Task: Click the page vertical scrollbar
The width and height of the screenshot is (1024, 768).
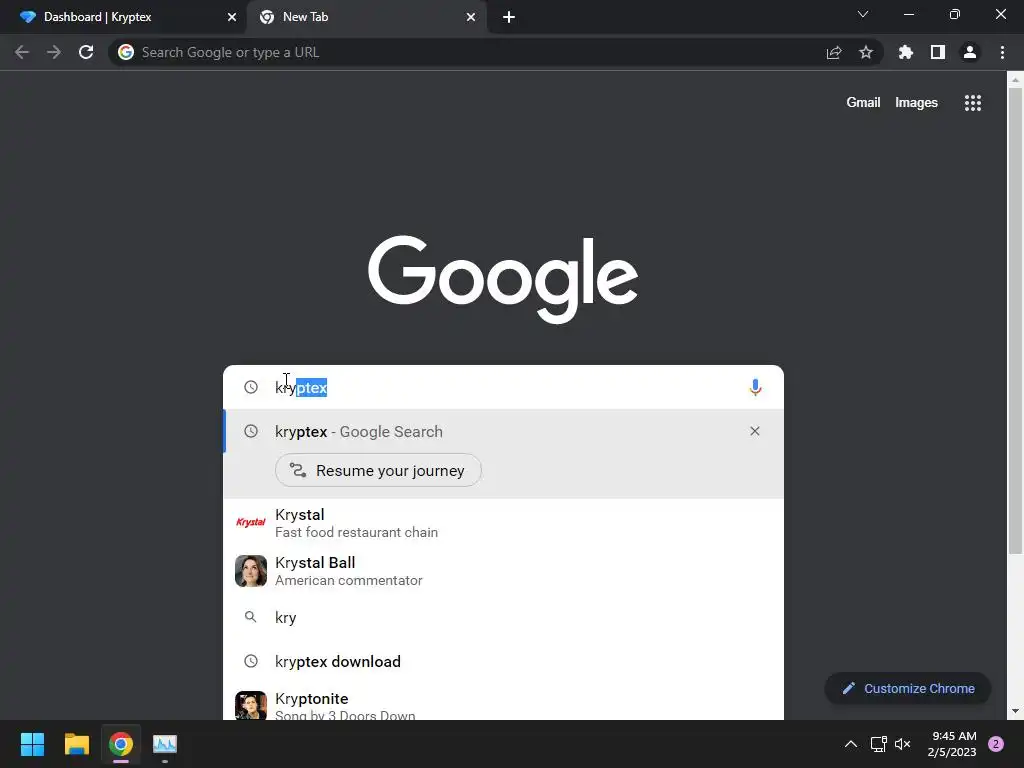Action: tap(1015, 321)
